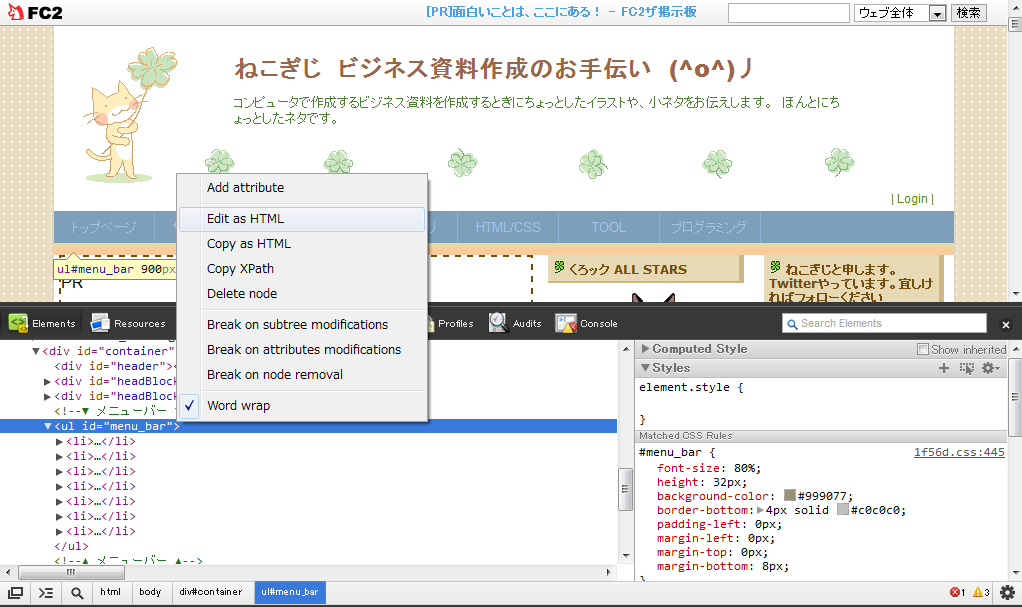Open DevTools settings gear in status bar
1022x607 pixels.
tap(1007, 592)
